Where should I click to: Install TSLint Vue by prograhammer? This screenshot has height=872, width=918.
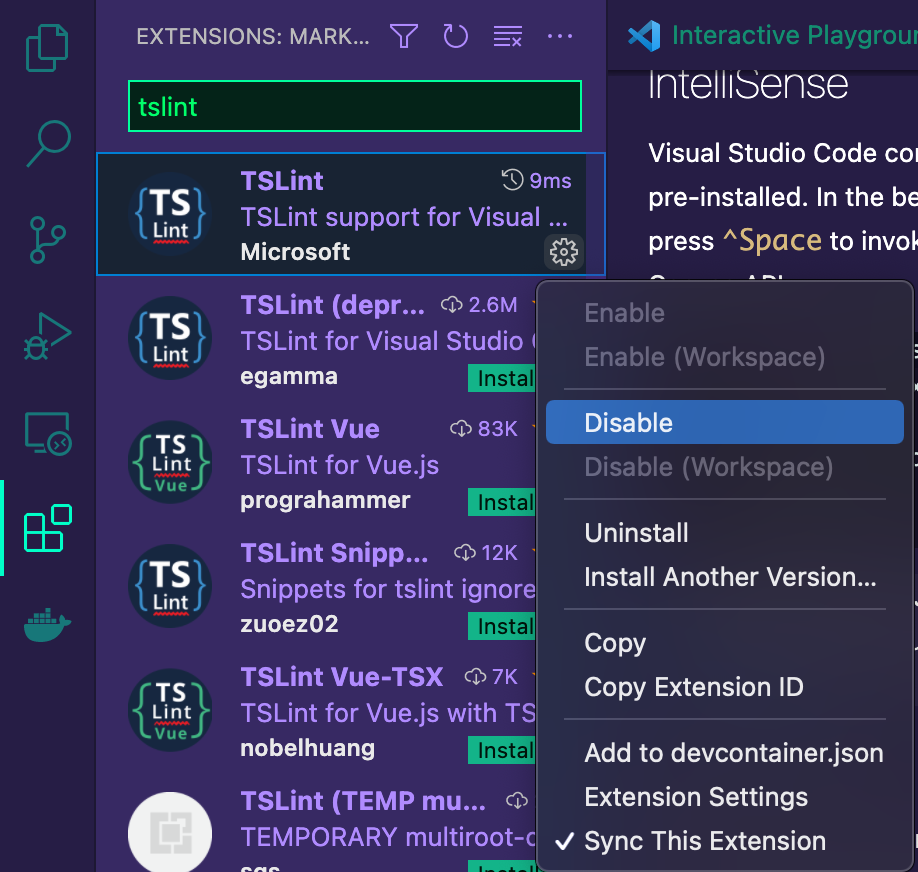click(x=502, y=502)
